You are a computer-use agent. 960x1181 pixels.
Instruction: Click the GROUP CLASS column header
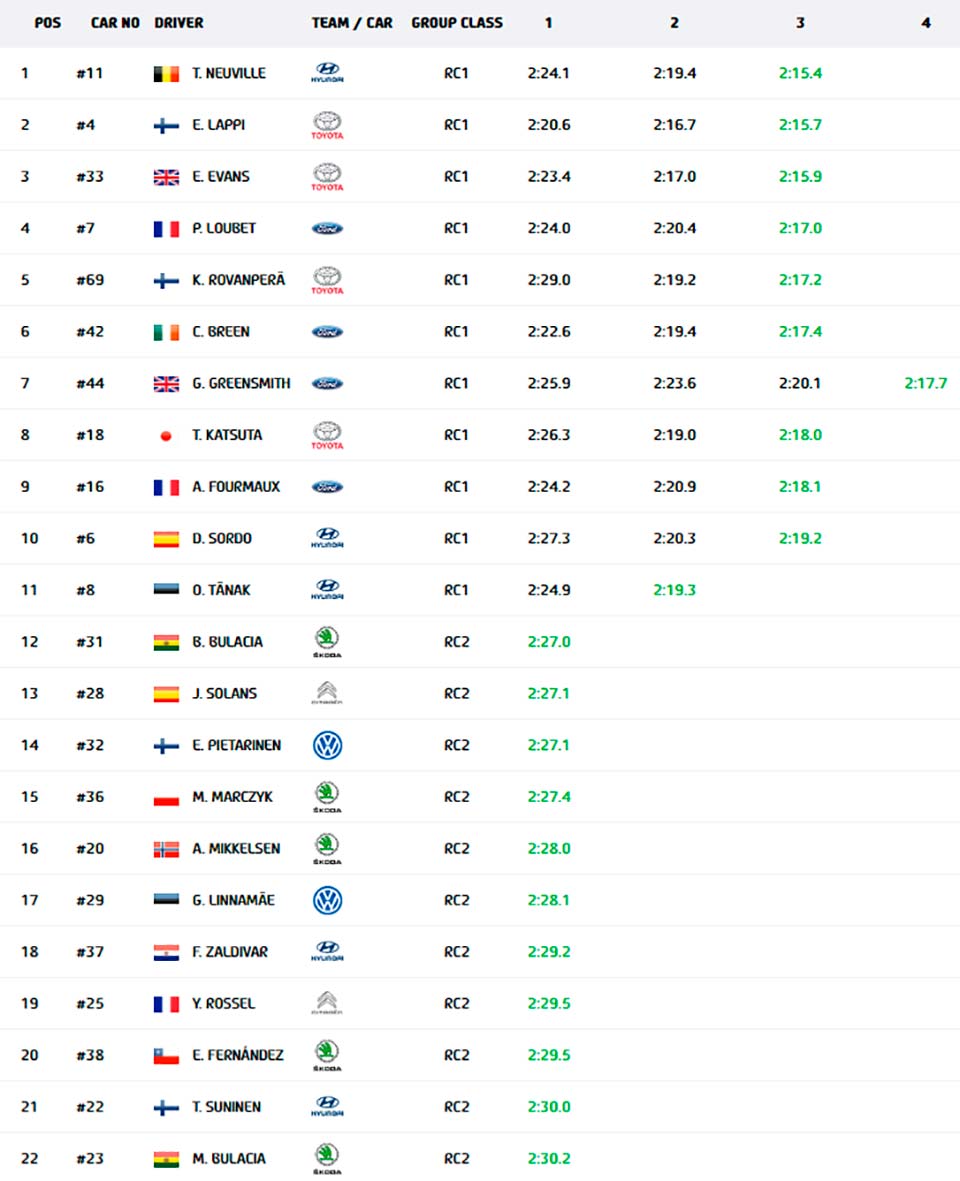tap(457, 22)
